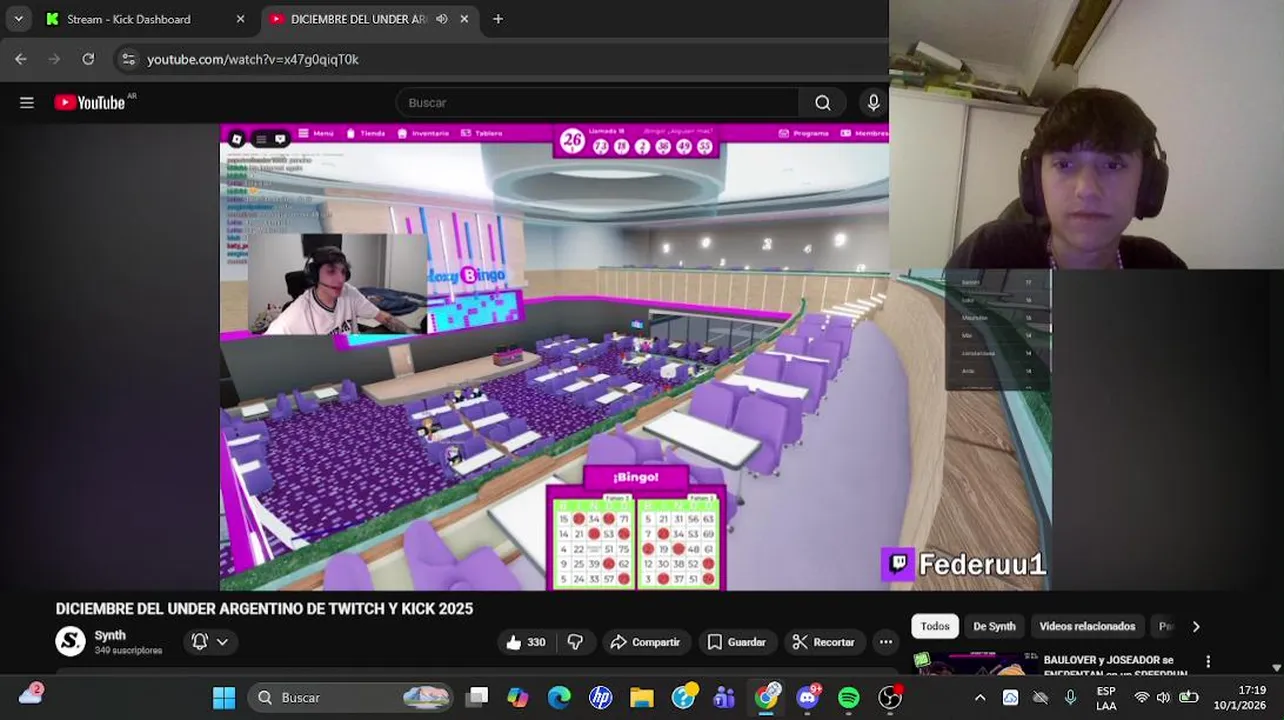1284x720 pixels.
Task: Open the BAULOVER video thumbnail
Action: (975, 664)
